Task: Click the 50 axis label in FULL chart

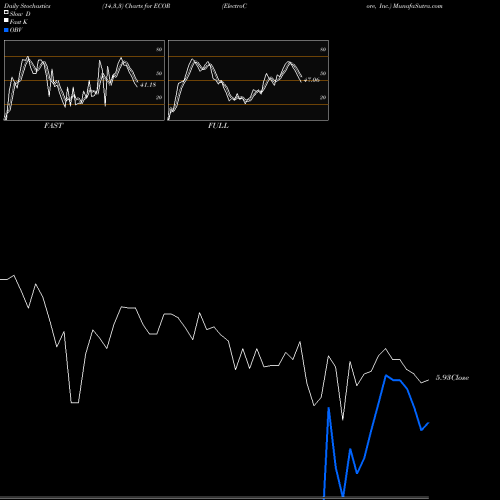Action: 323,73
